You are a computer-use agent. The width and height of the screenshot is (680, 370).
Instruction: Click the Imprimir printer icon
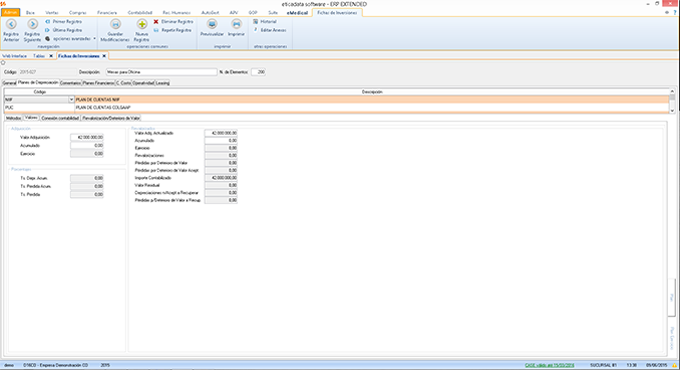(x=236, y=24)
